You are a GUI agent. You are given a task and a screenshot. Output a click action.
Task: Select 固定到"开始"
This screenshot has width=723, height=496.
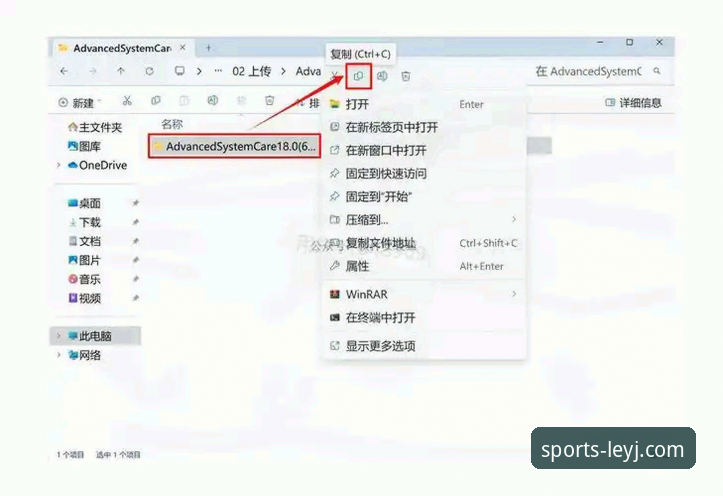[424, 197]
